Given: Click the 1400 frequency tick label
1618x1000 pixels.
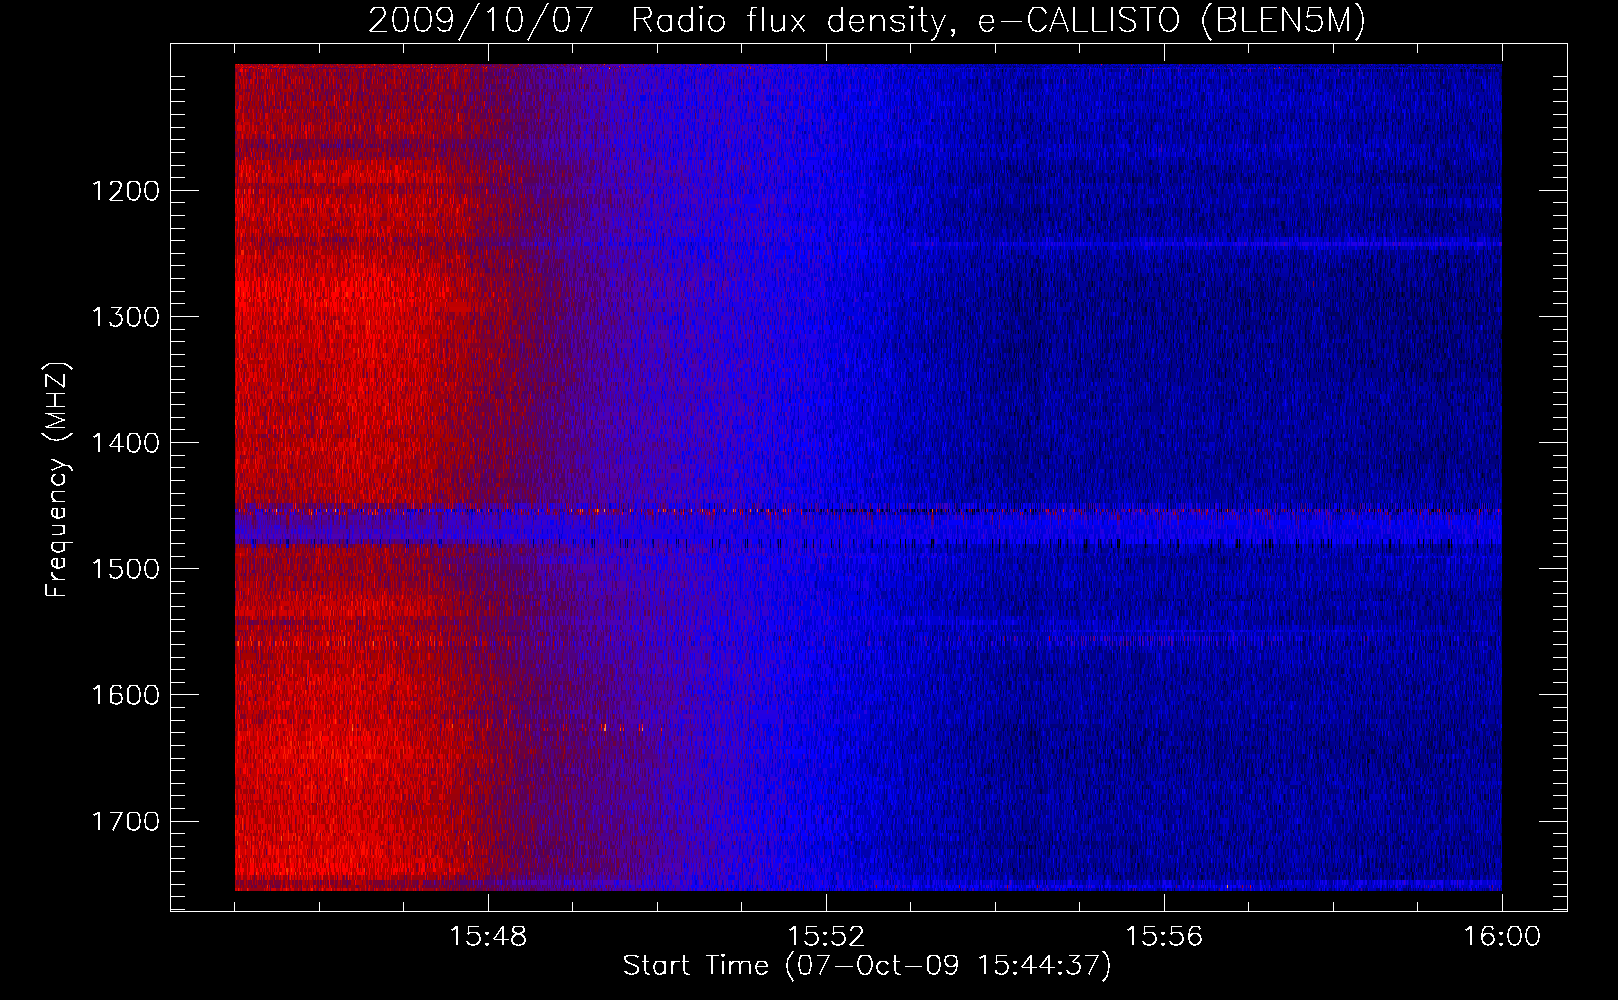Looking at the screenshot, I should tap(125, 443).
